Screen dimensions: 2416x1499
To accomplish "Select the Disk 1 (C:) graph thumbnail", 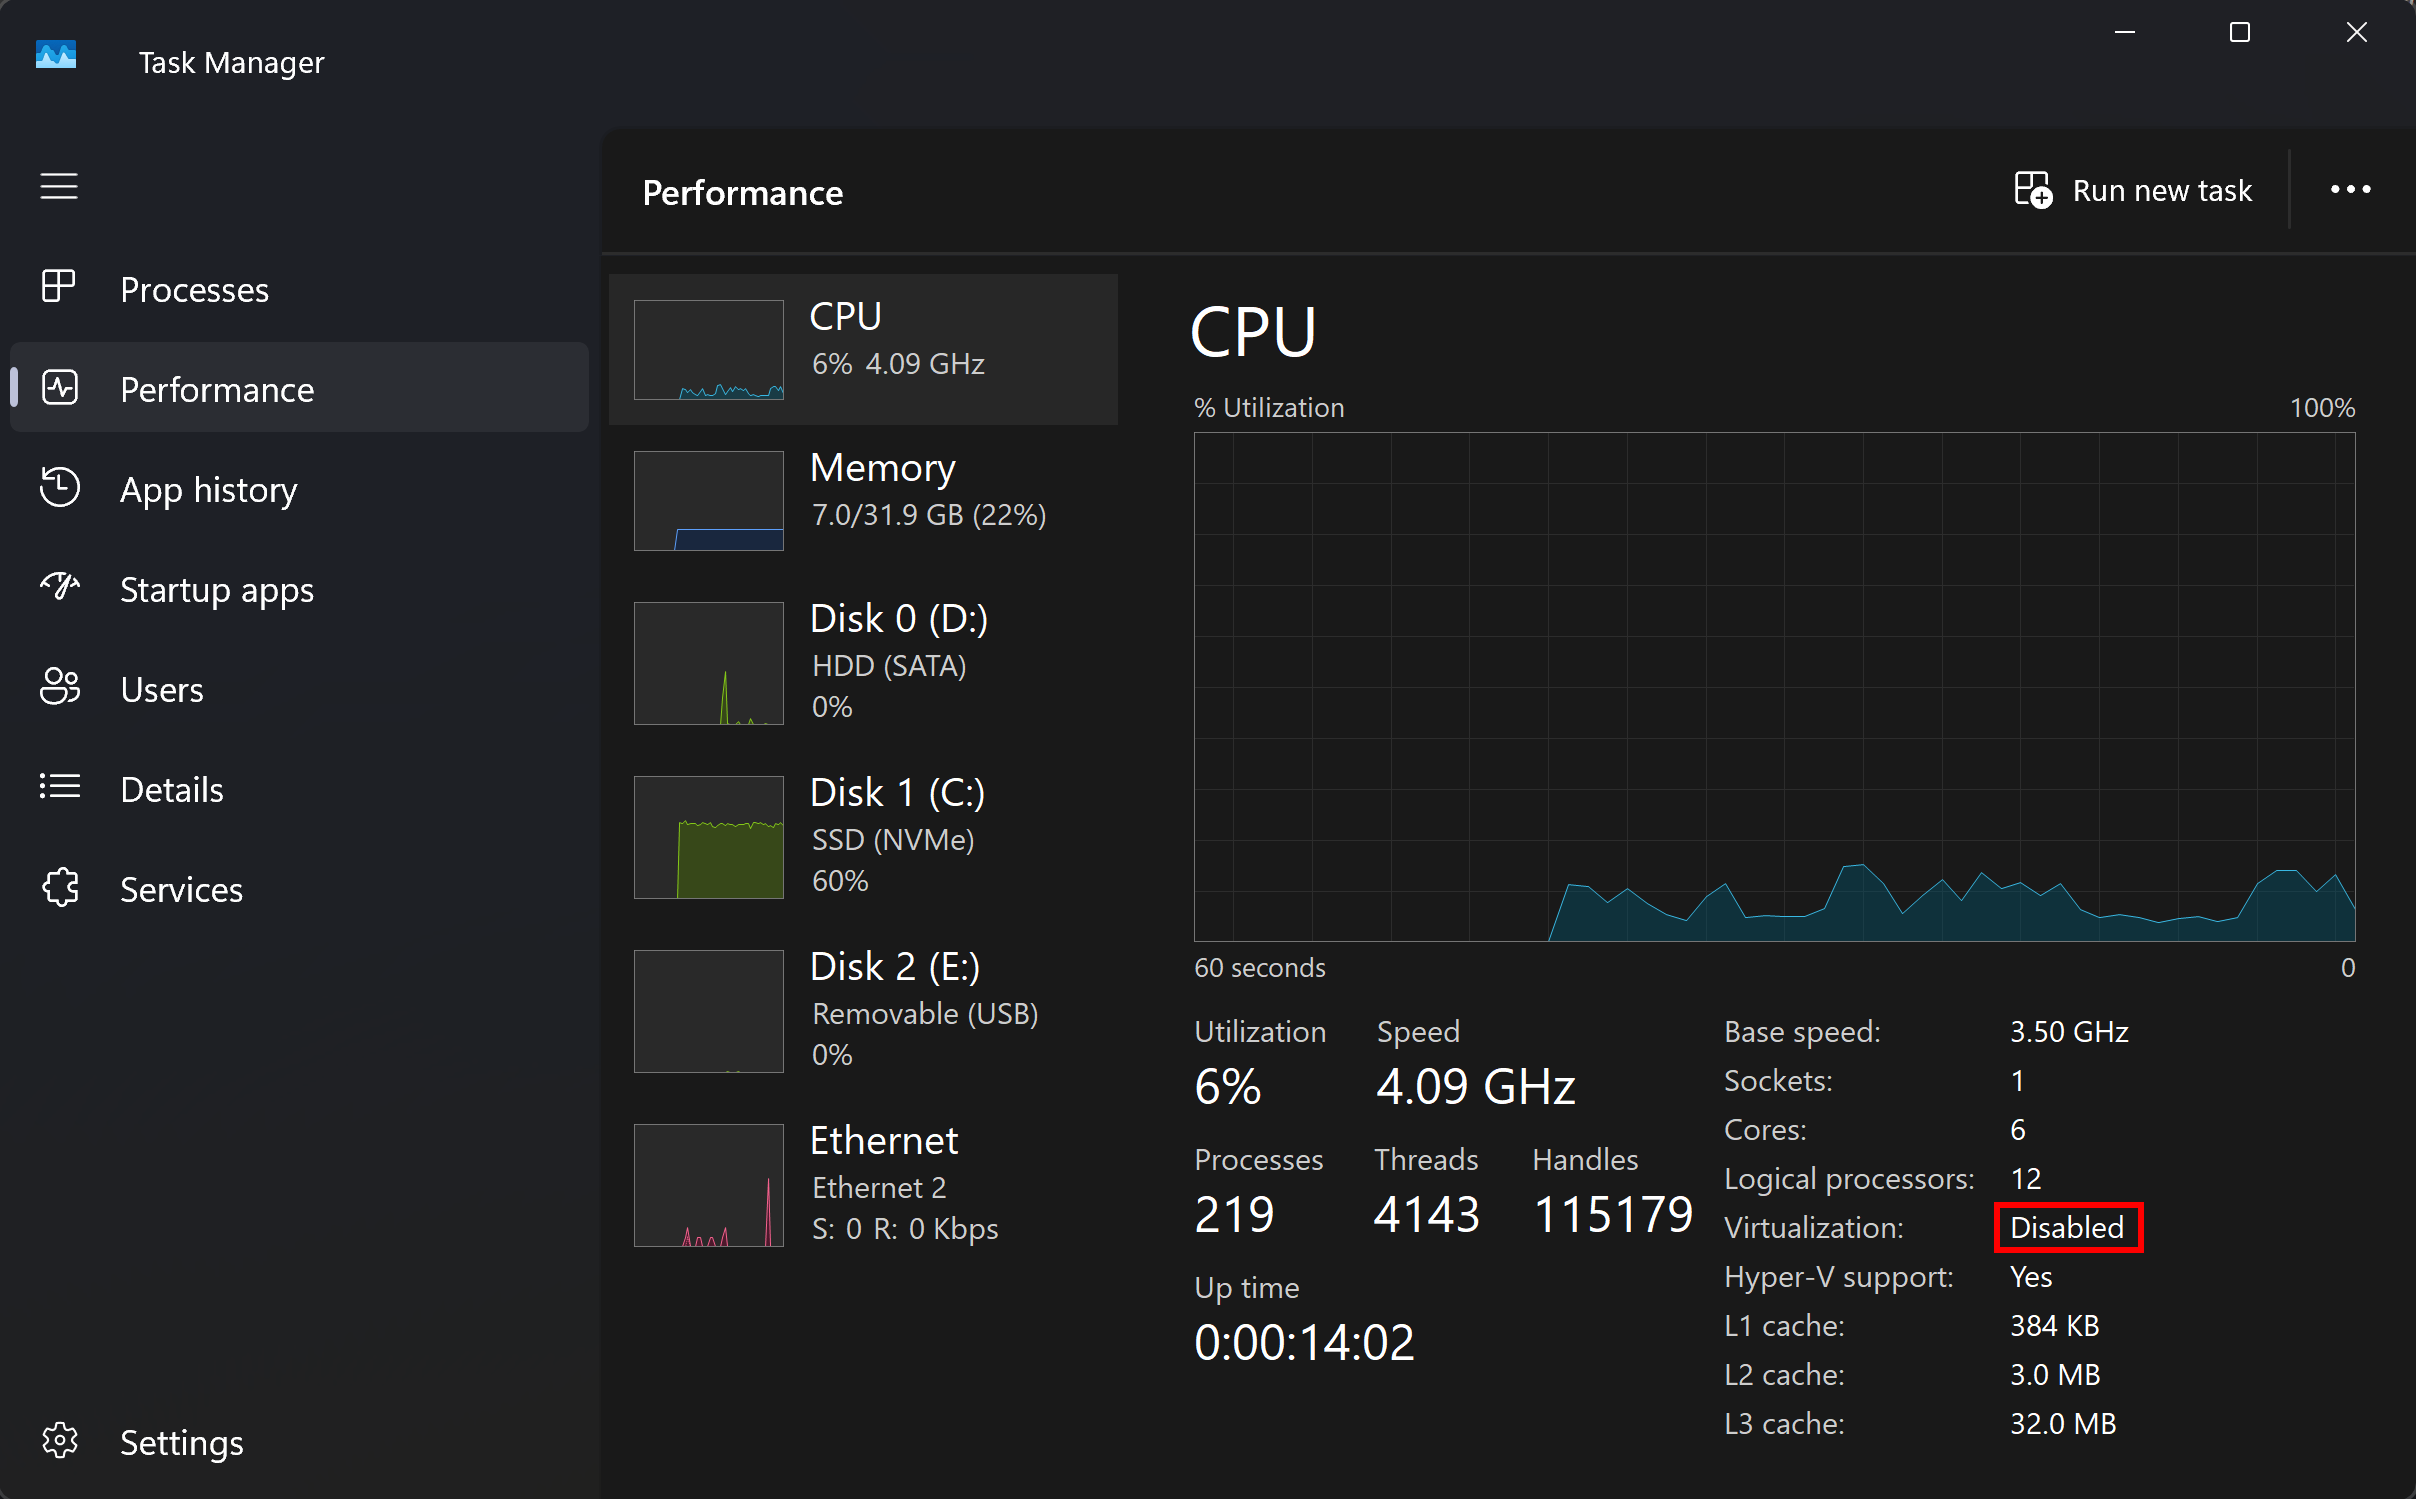I will (x=709, y=837).
